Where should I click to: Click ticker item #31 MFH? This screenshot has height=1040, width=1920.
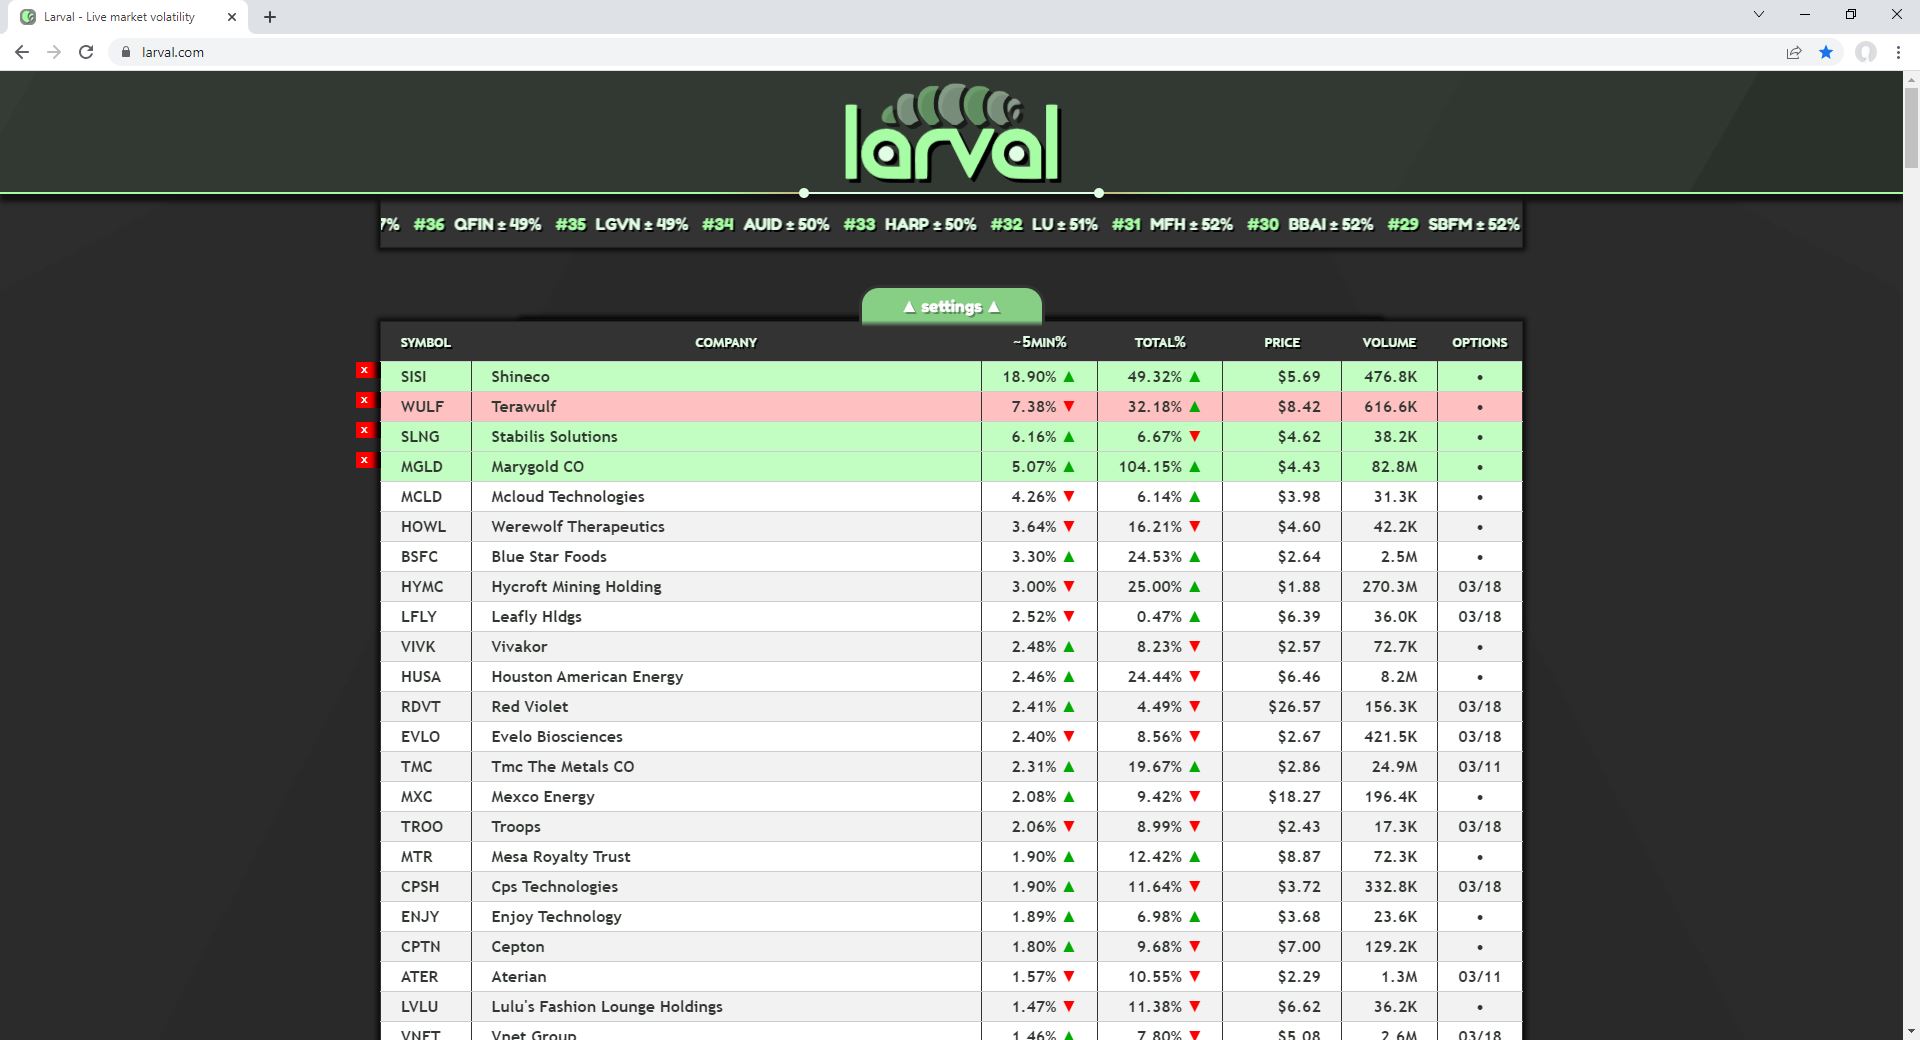coord(1172,224)
